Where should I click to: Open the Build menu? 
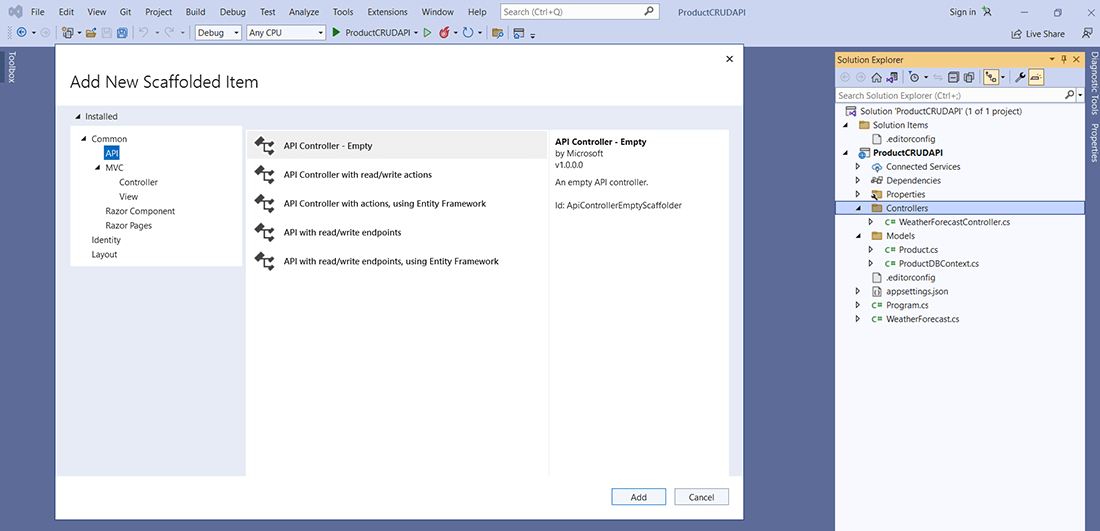click(x=195, y=12)
